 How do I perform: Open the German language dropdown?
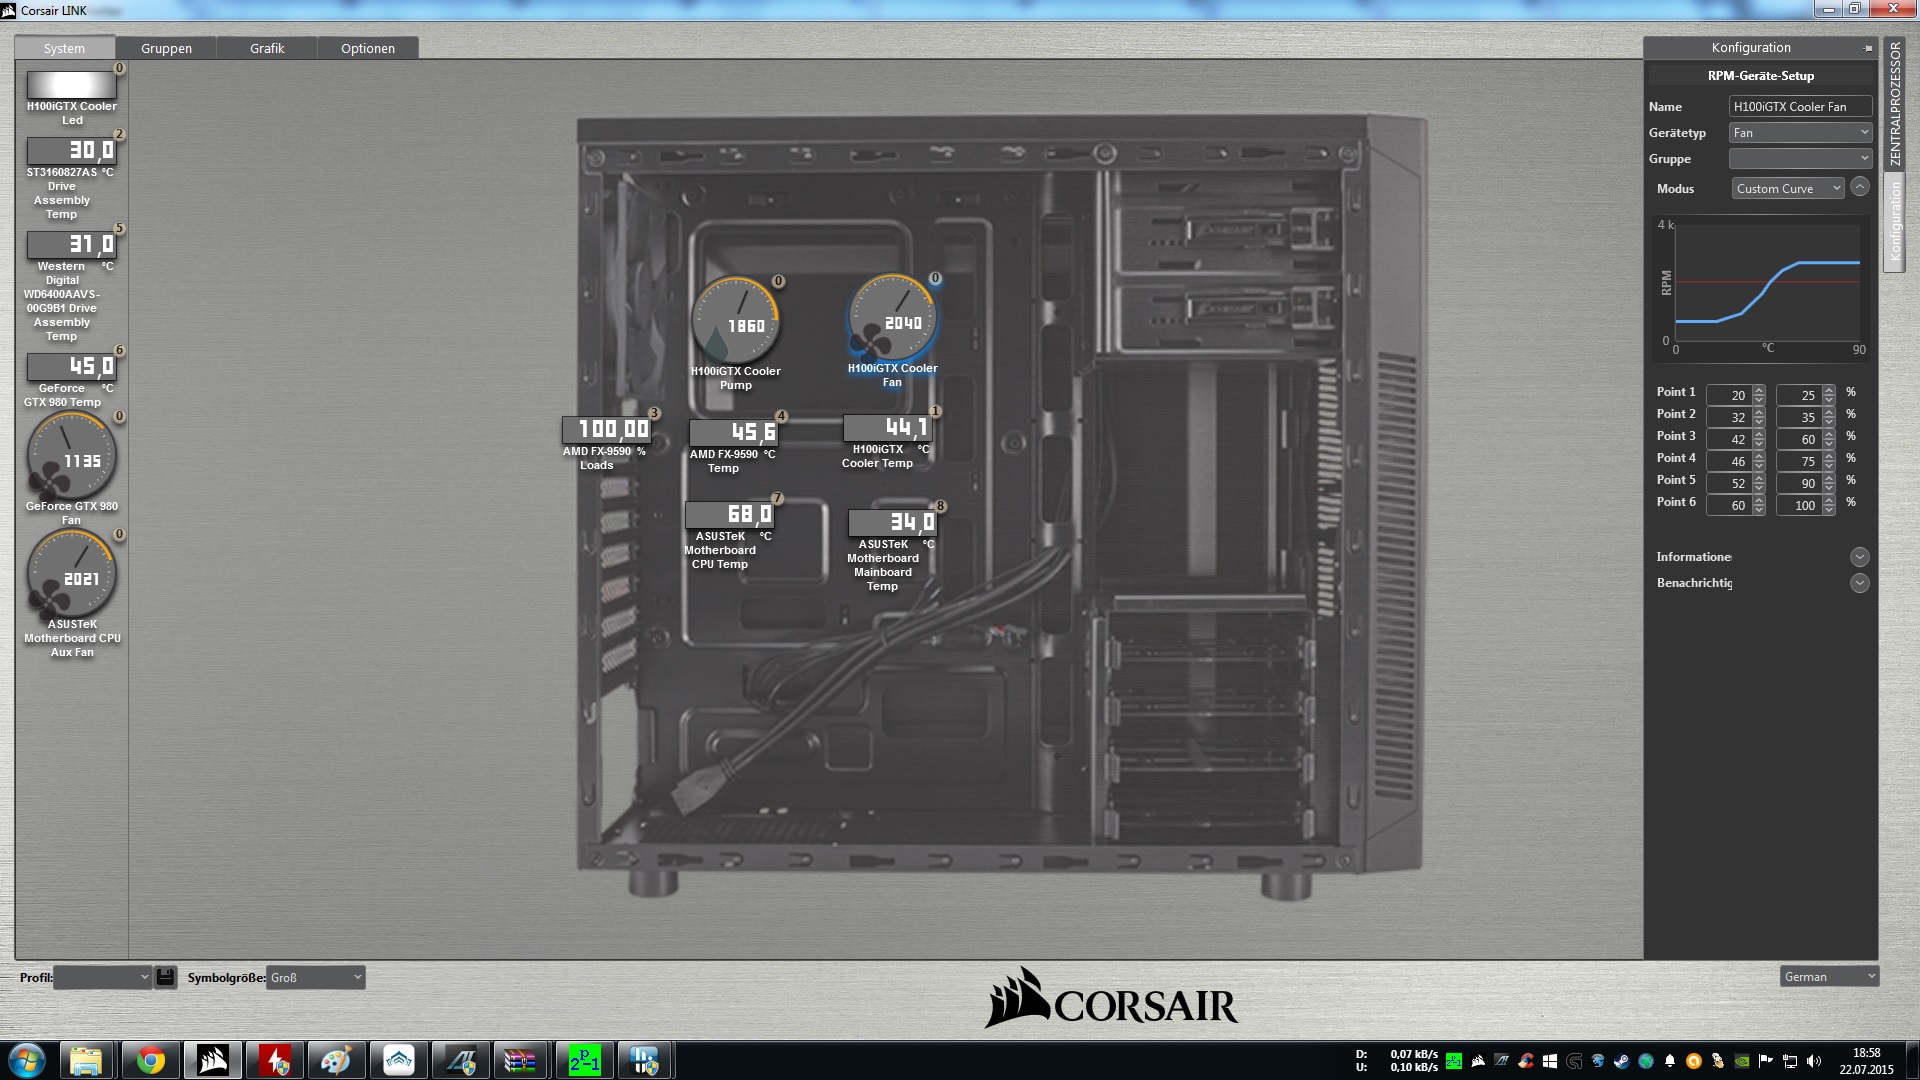coord(1829,977)
